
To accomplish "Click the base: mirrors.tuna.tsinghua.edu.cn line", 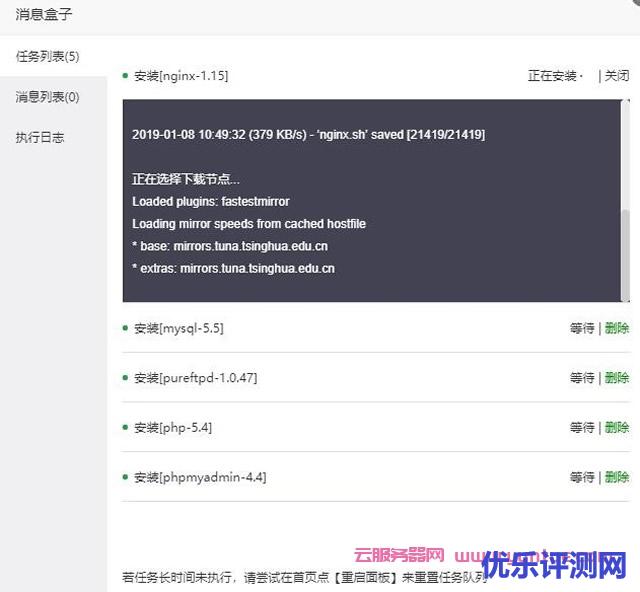I will pos(230,246).
